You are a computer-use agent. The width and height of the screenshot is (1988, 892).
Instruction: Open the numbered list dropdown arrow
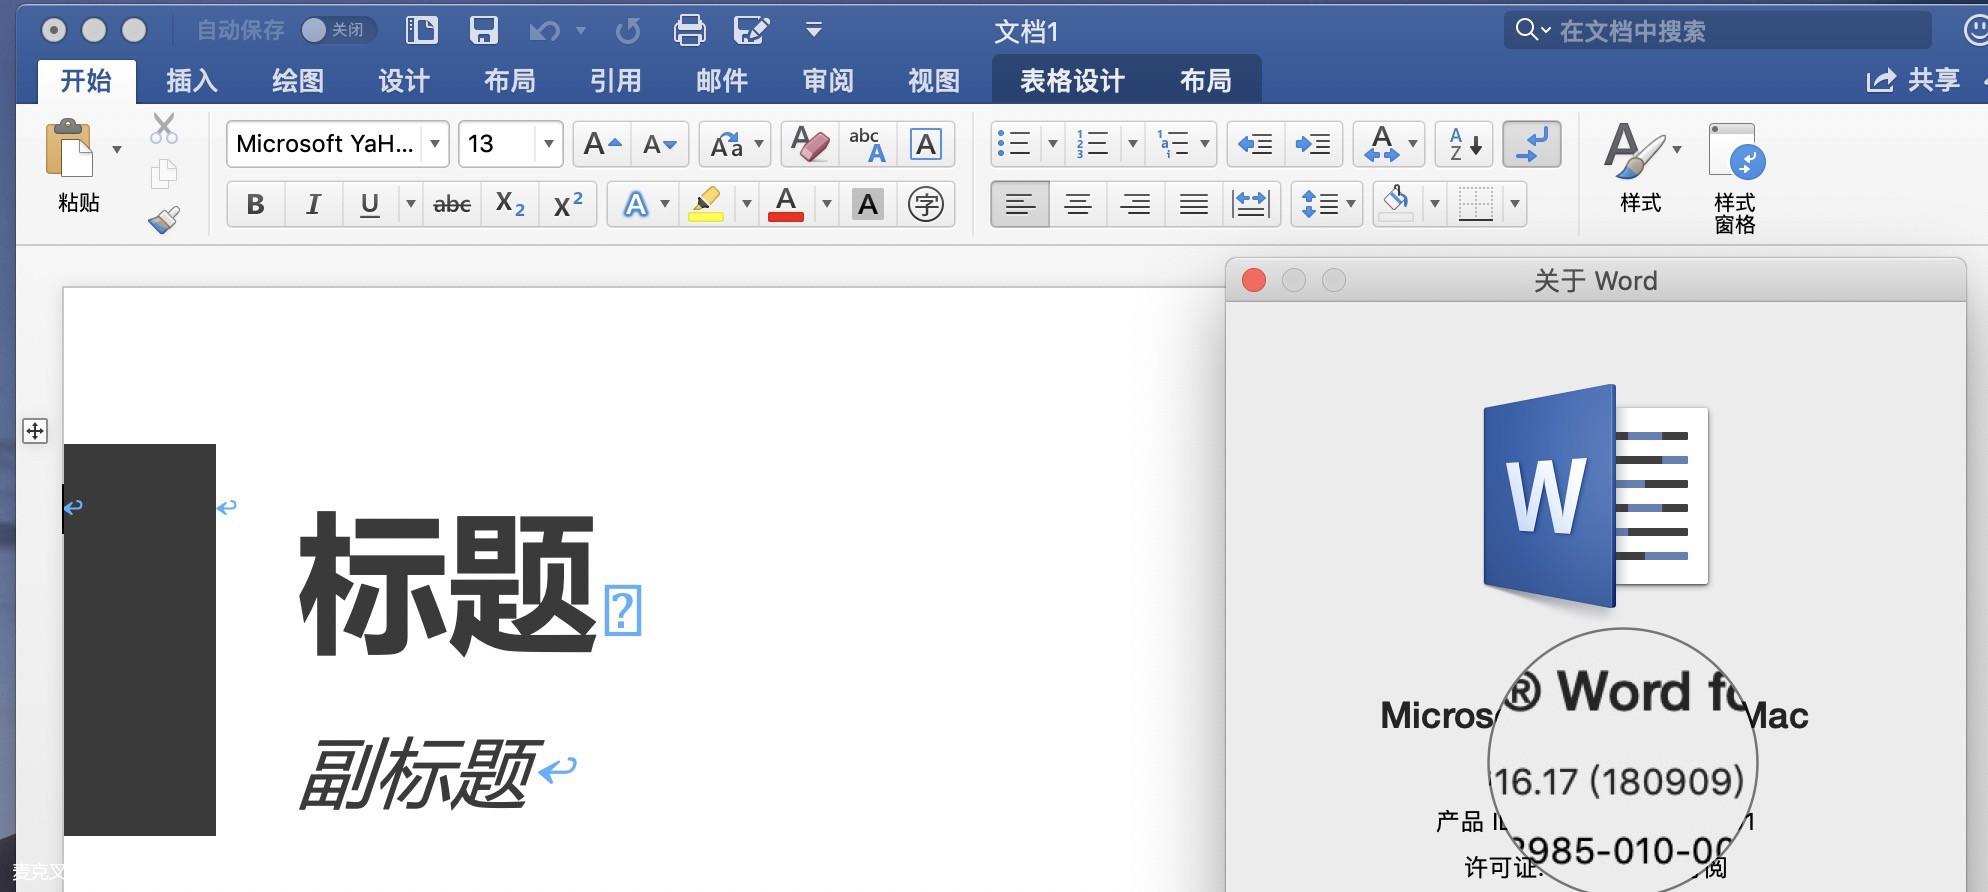(1132, 144)
